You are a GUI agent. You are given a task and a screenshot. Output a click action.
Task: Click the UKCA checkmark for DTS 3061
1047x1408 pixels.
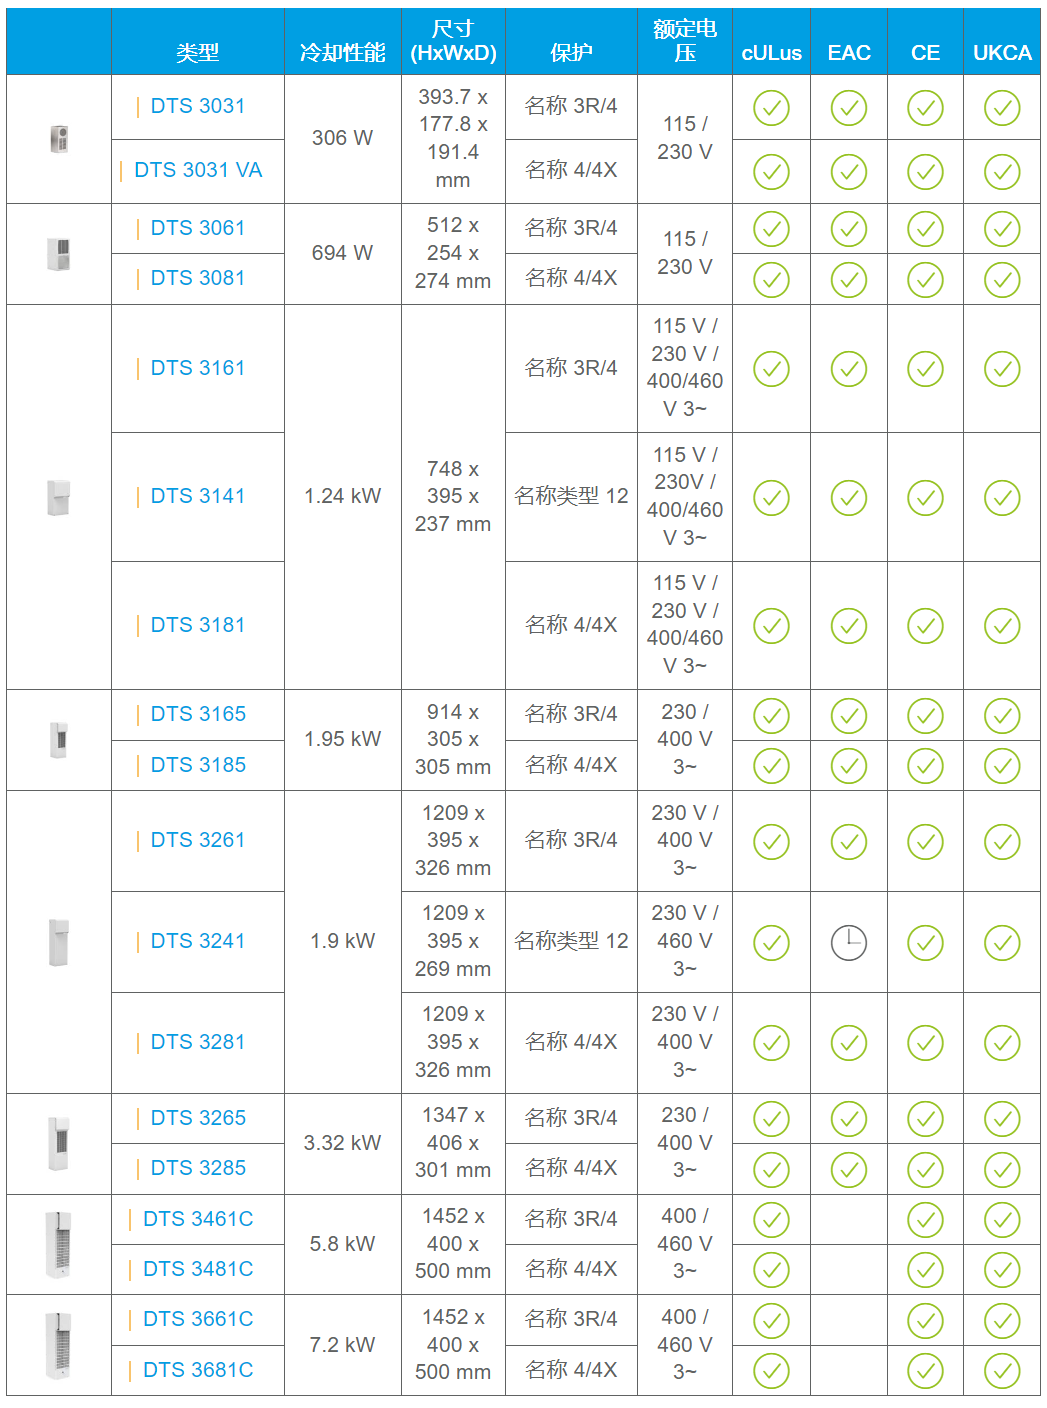1002,229
